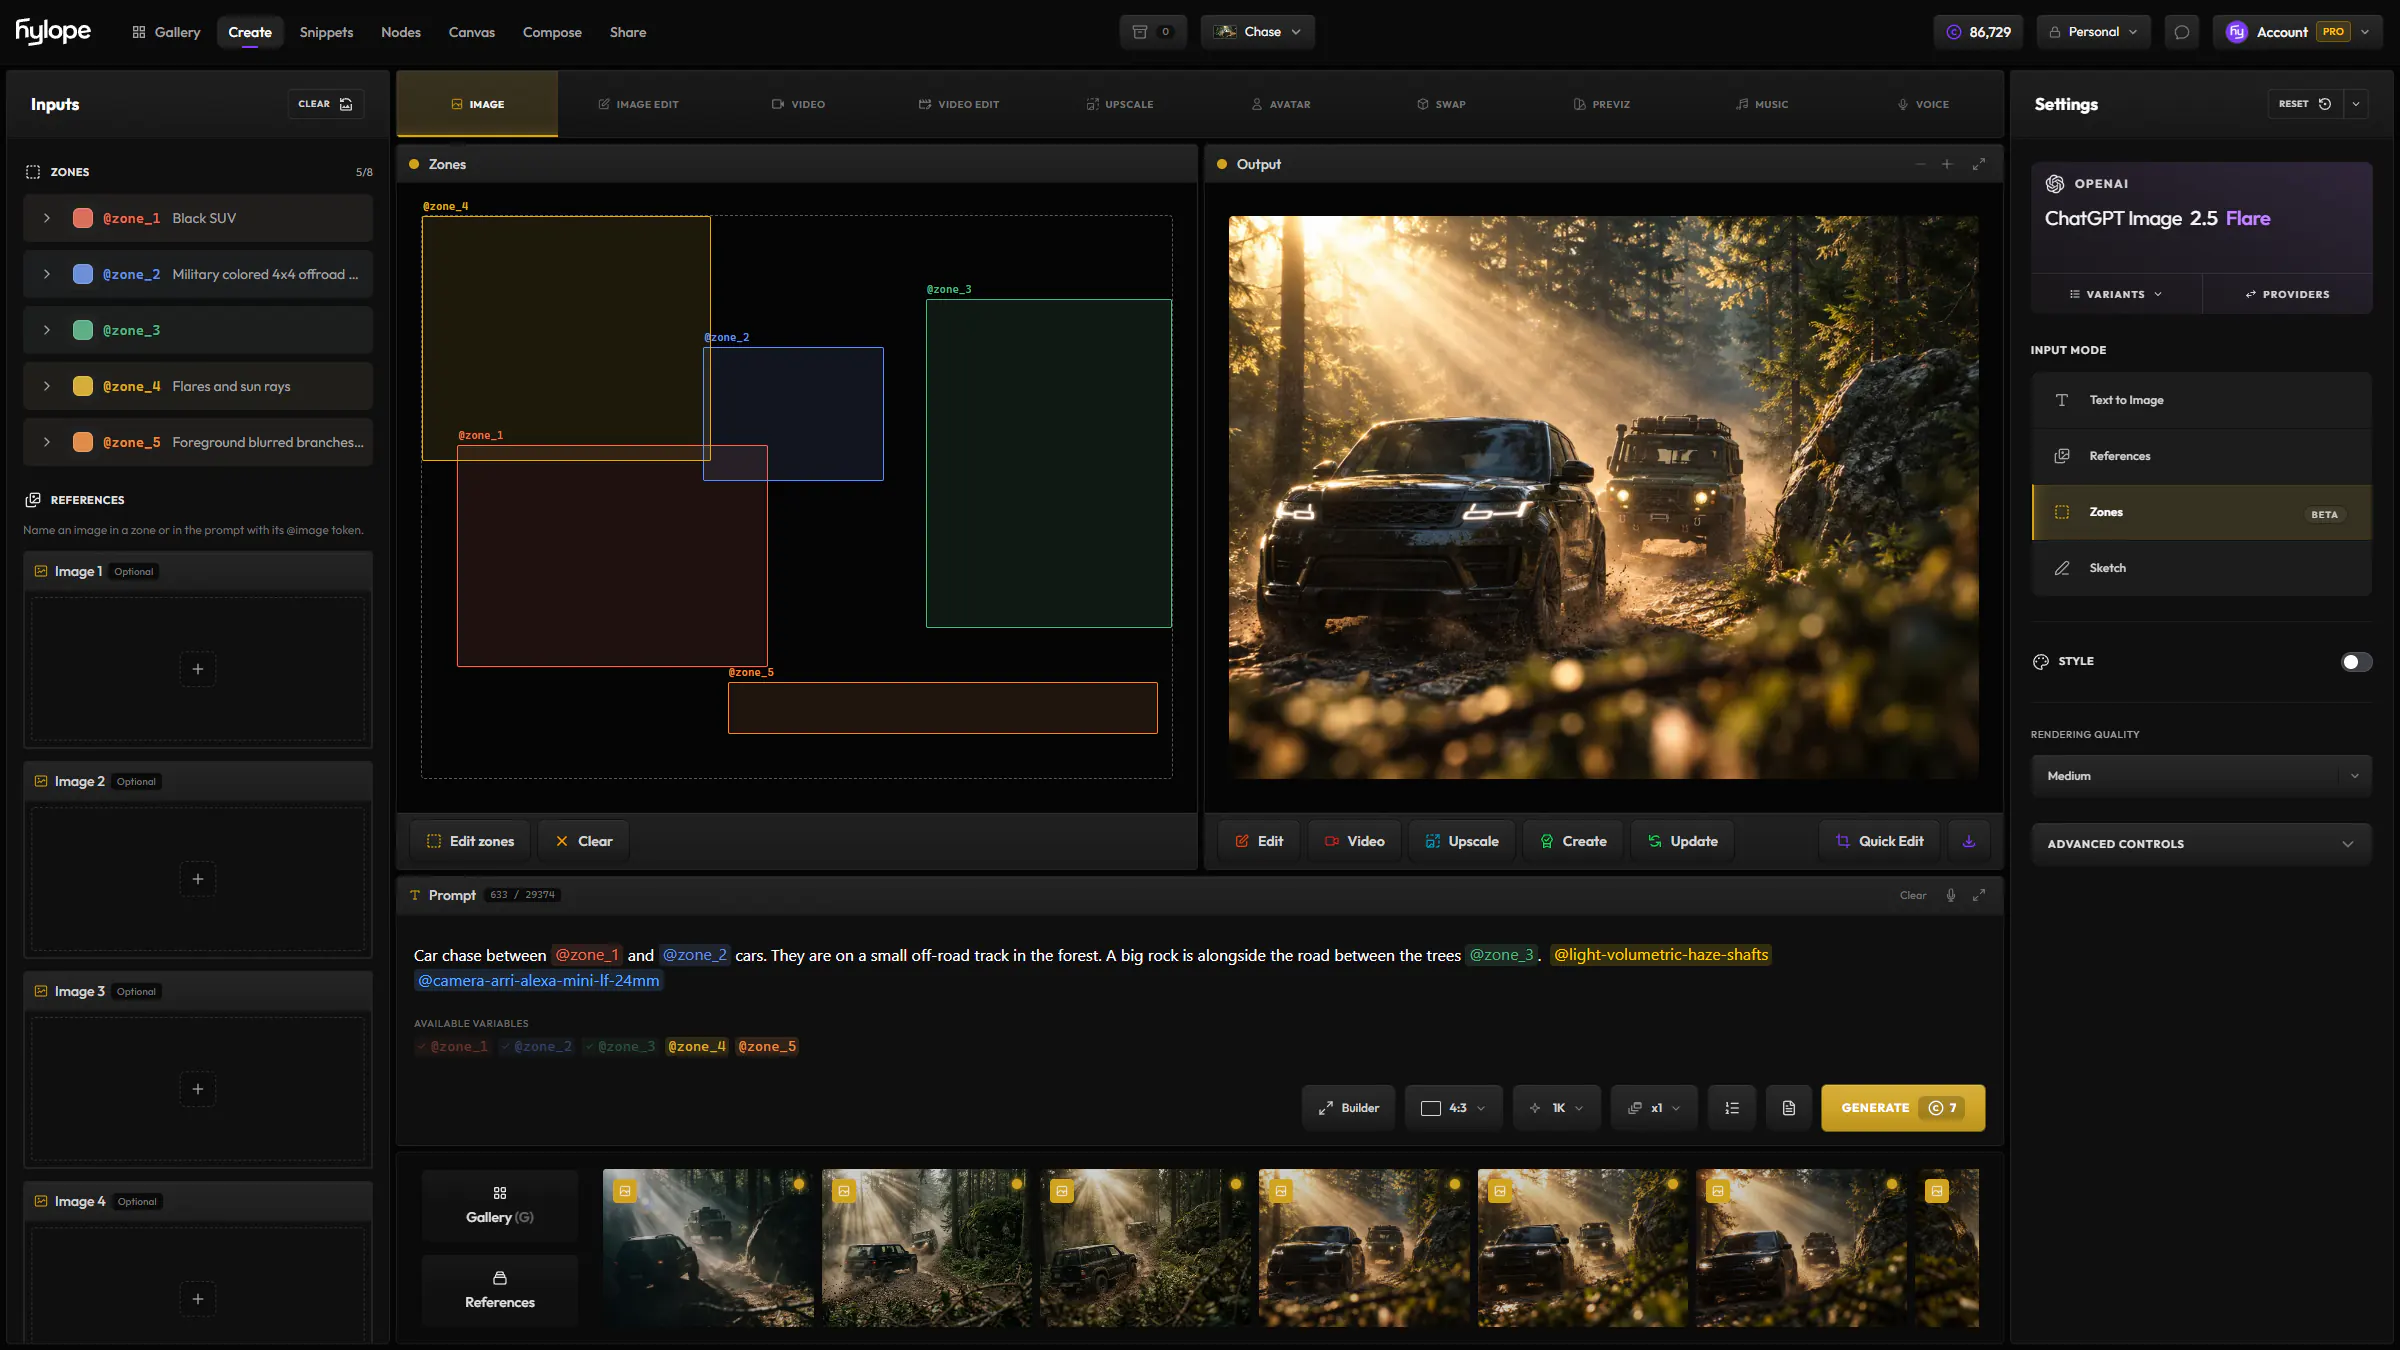The height and width of the screenshot is (1350, 2400).
Task: Open the Chase project dropdown
Action: point(1258,32)
